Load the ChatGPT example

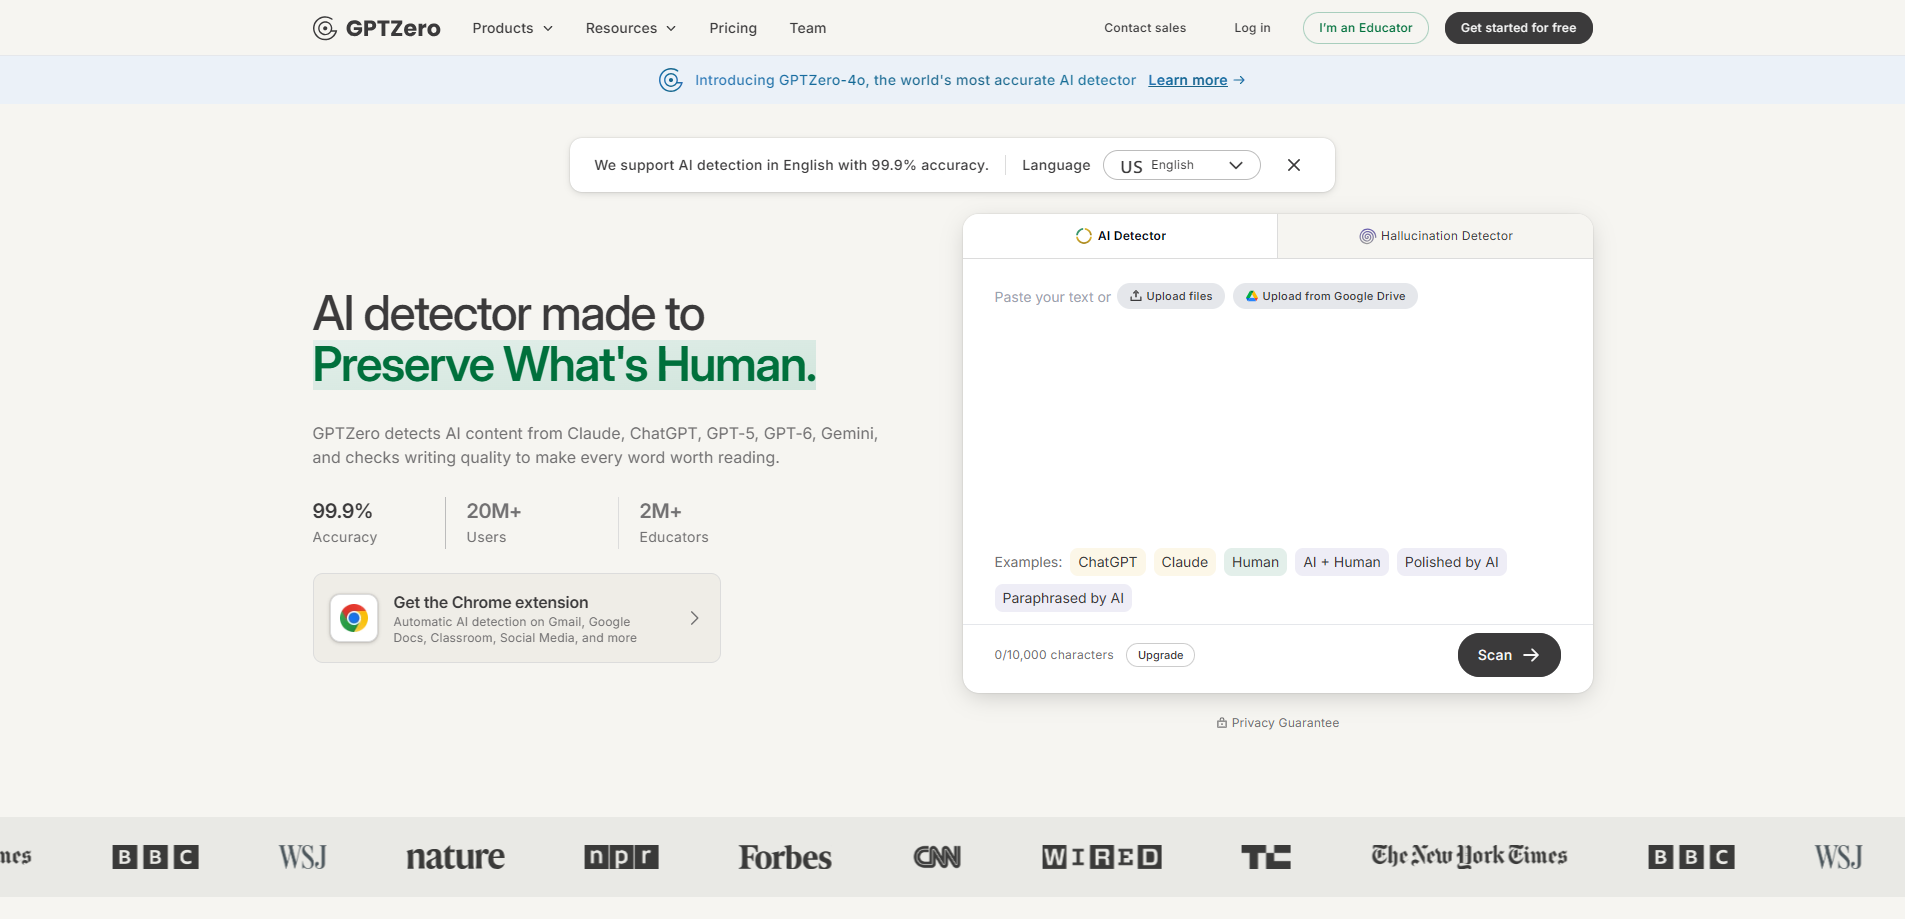click(1107, 562)
